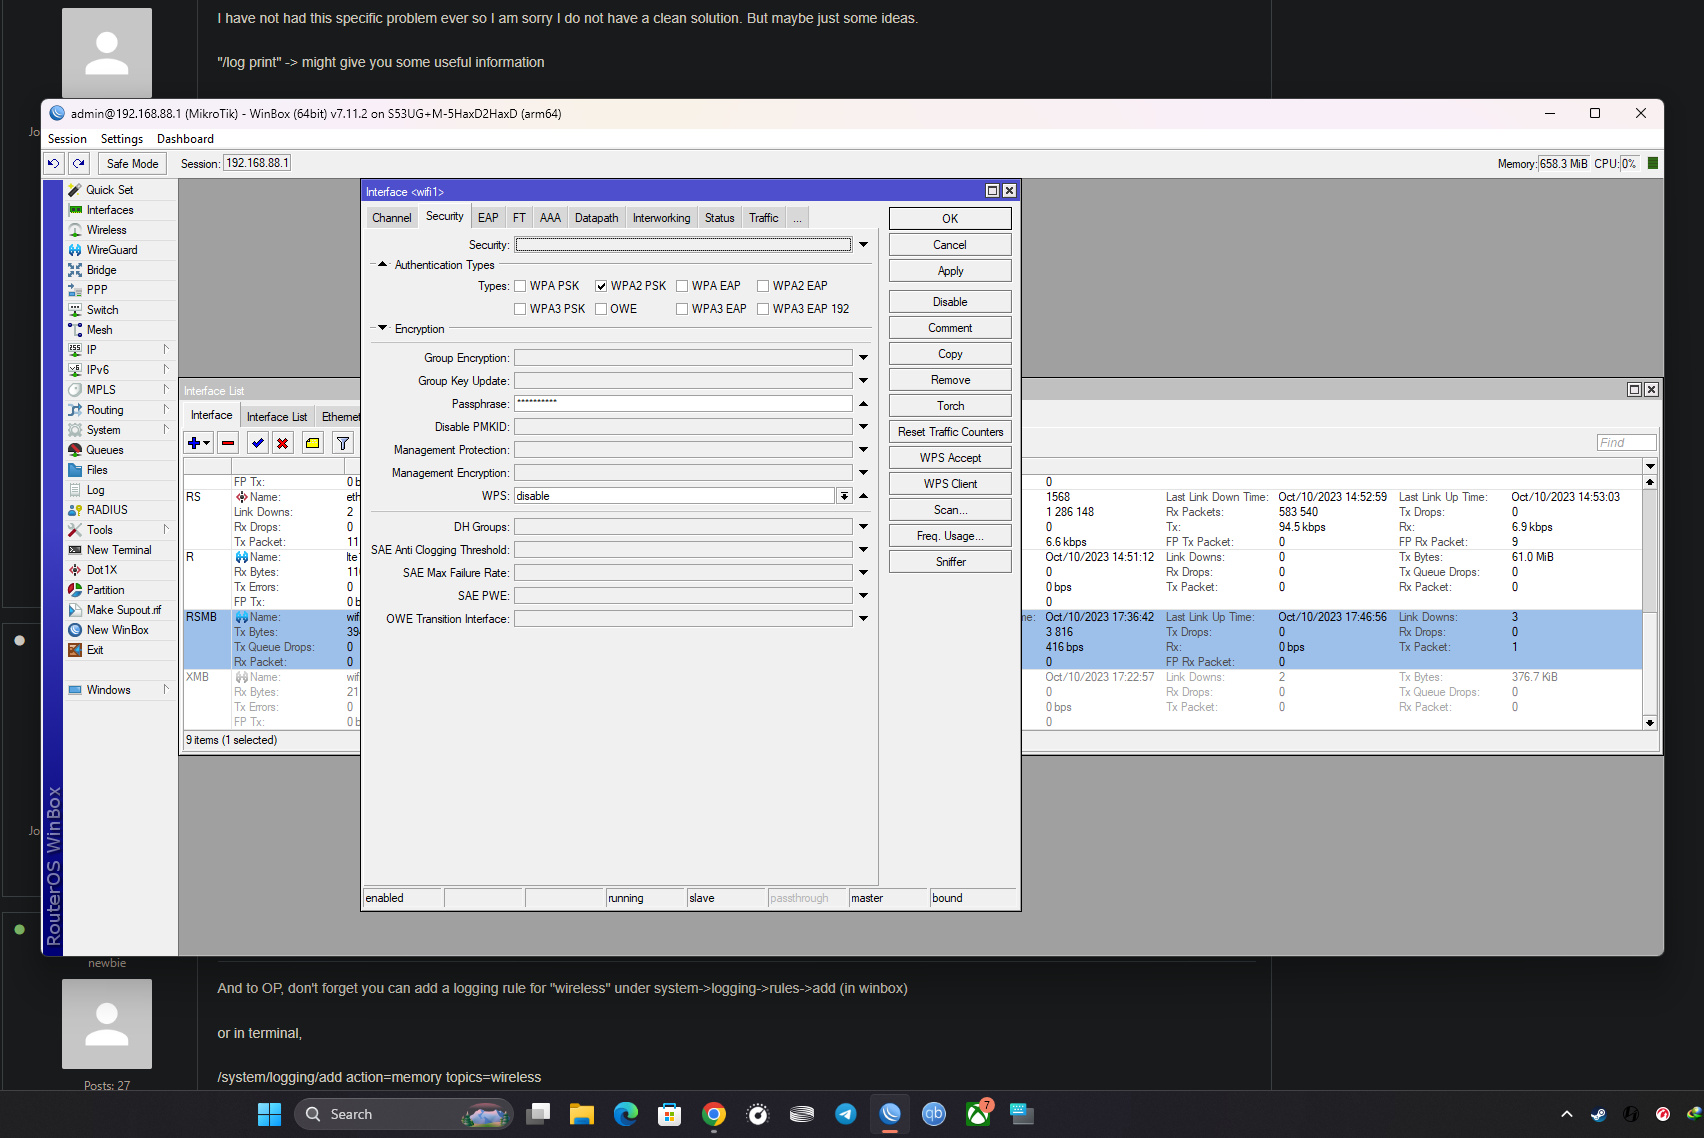
Task: Open Settings menu
Action: click(122, 139)
